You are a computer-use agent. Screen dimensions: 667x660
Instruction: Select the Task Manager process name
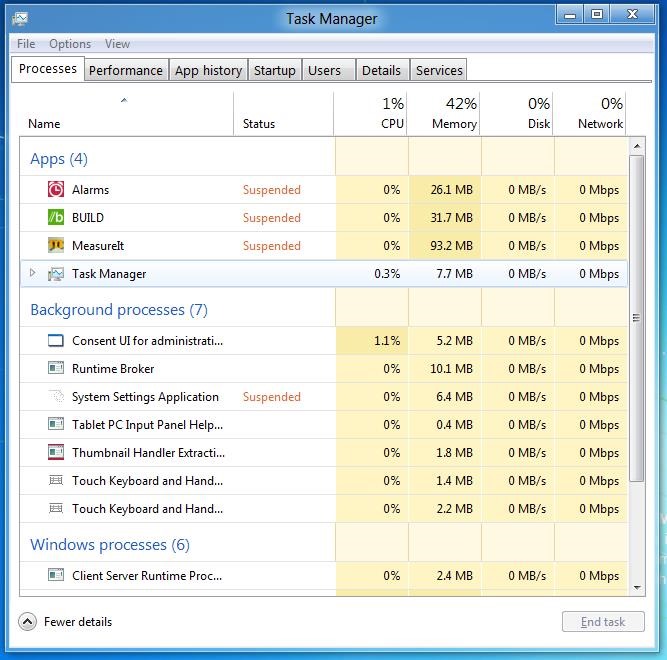click(109, 274)
